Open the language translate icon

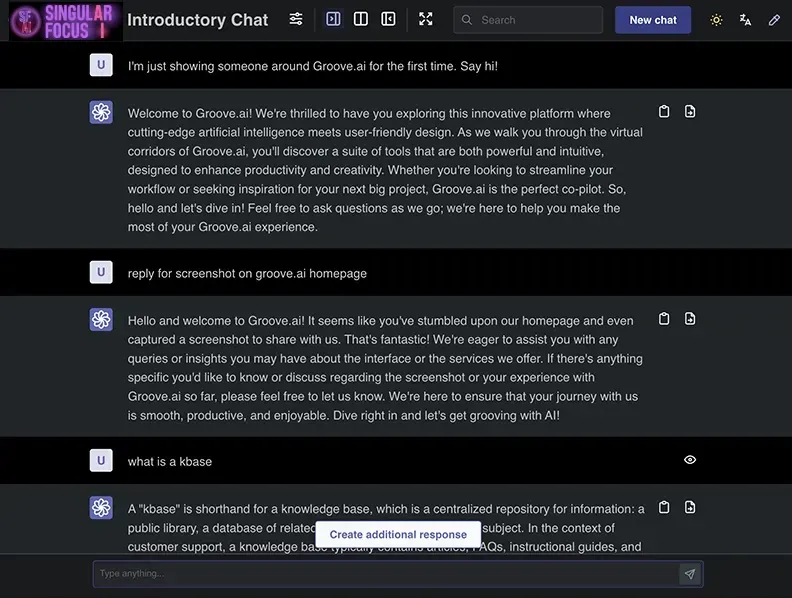pos(745,20)
